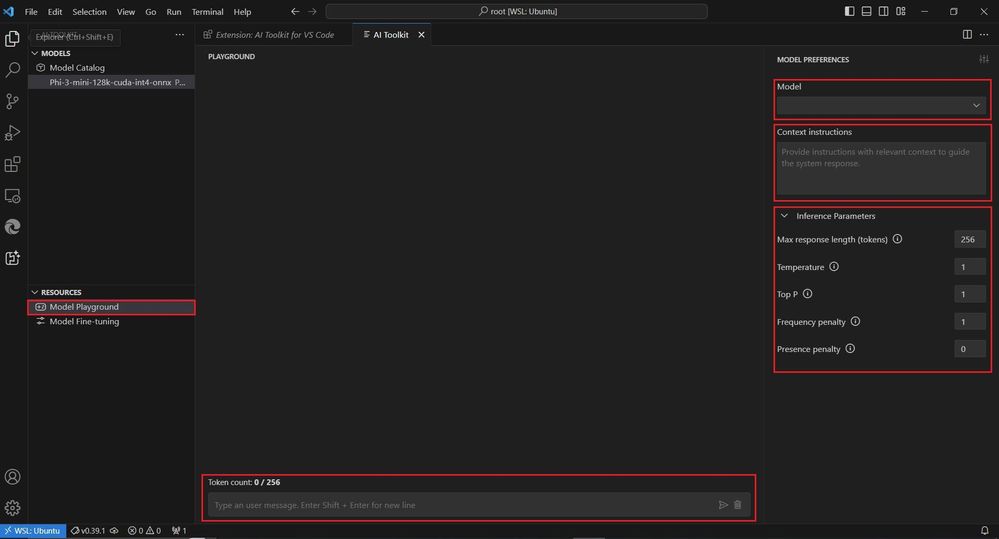The image size is (999, 539).
Task: Edit the Presence penalty value field
Action: point(970,349)
